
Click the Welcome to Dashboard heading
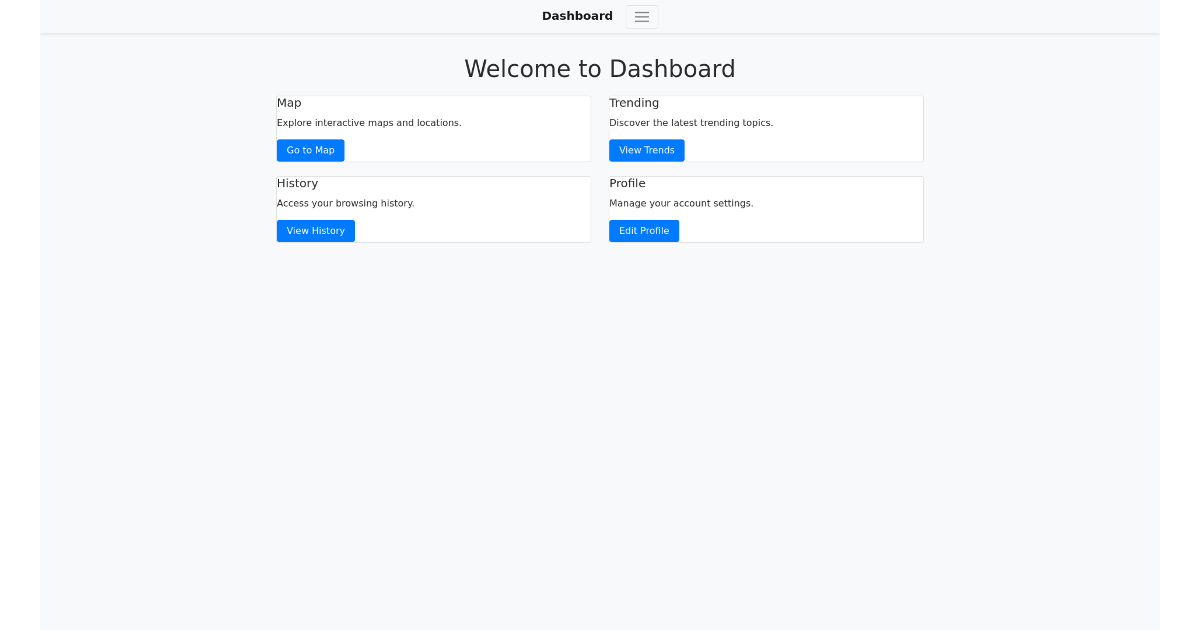click(600, 68)
